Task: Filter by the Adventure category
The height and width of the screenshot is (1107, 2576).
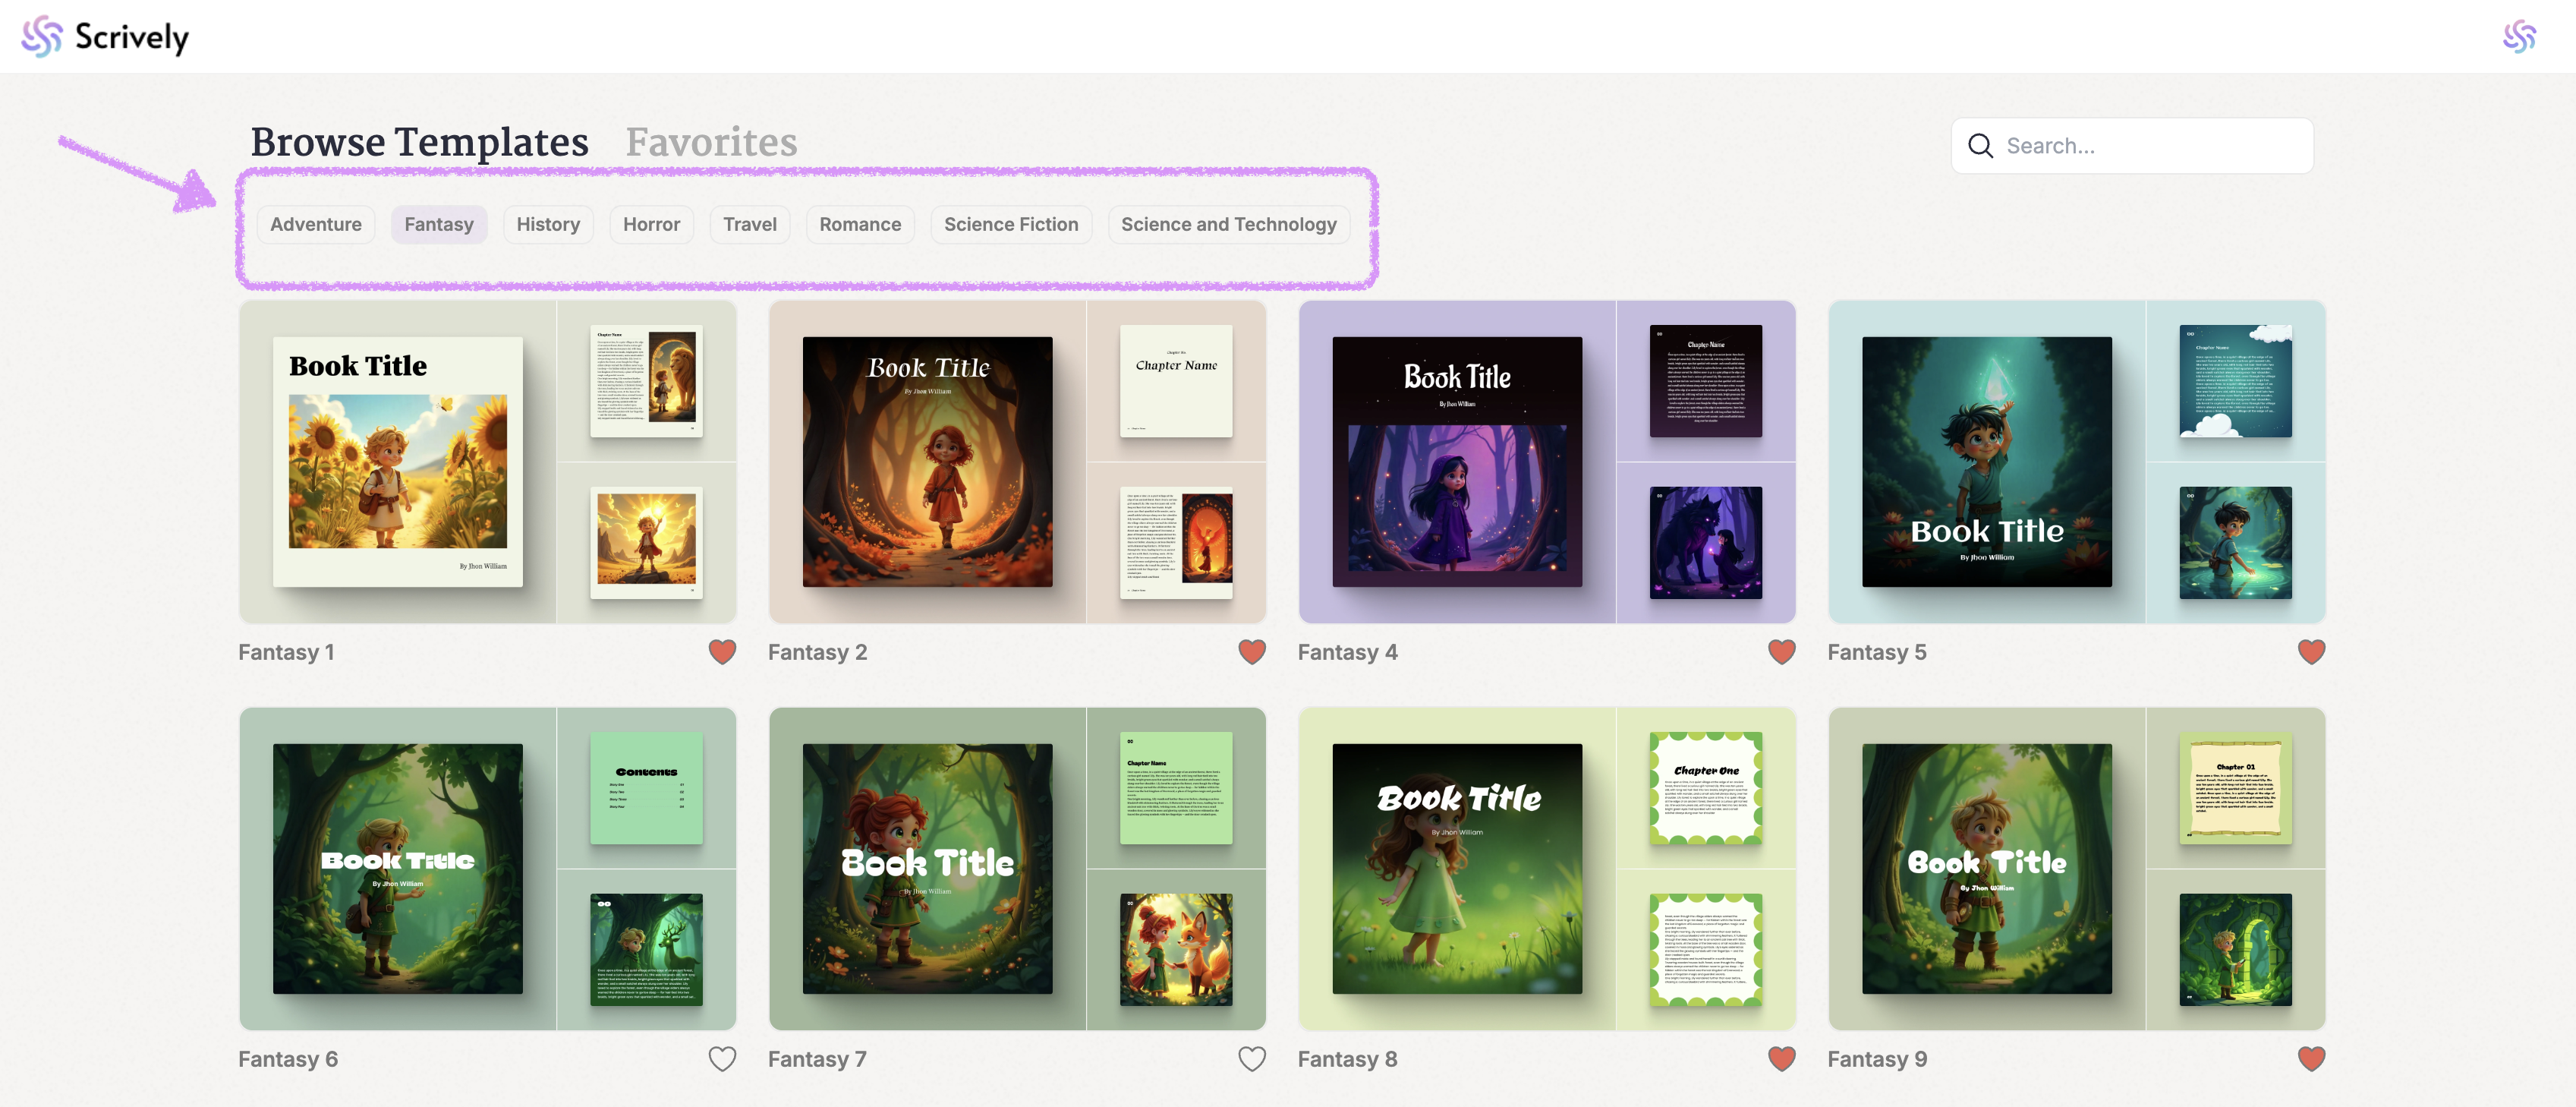Action: (316, 224)
